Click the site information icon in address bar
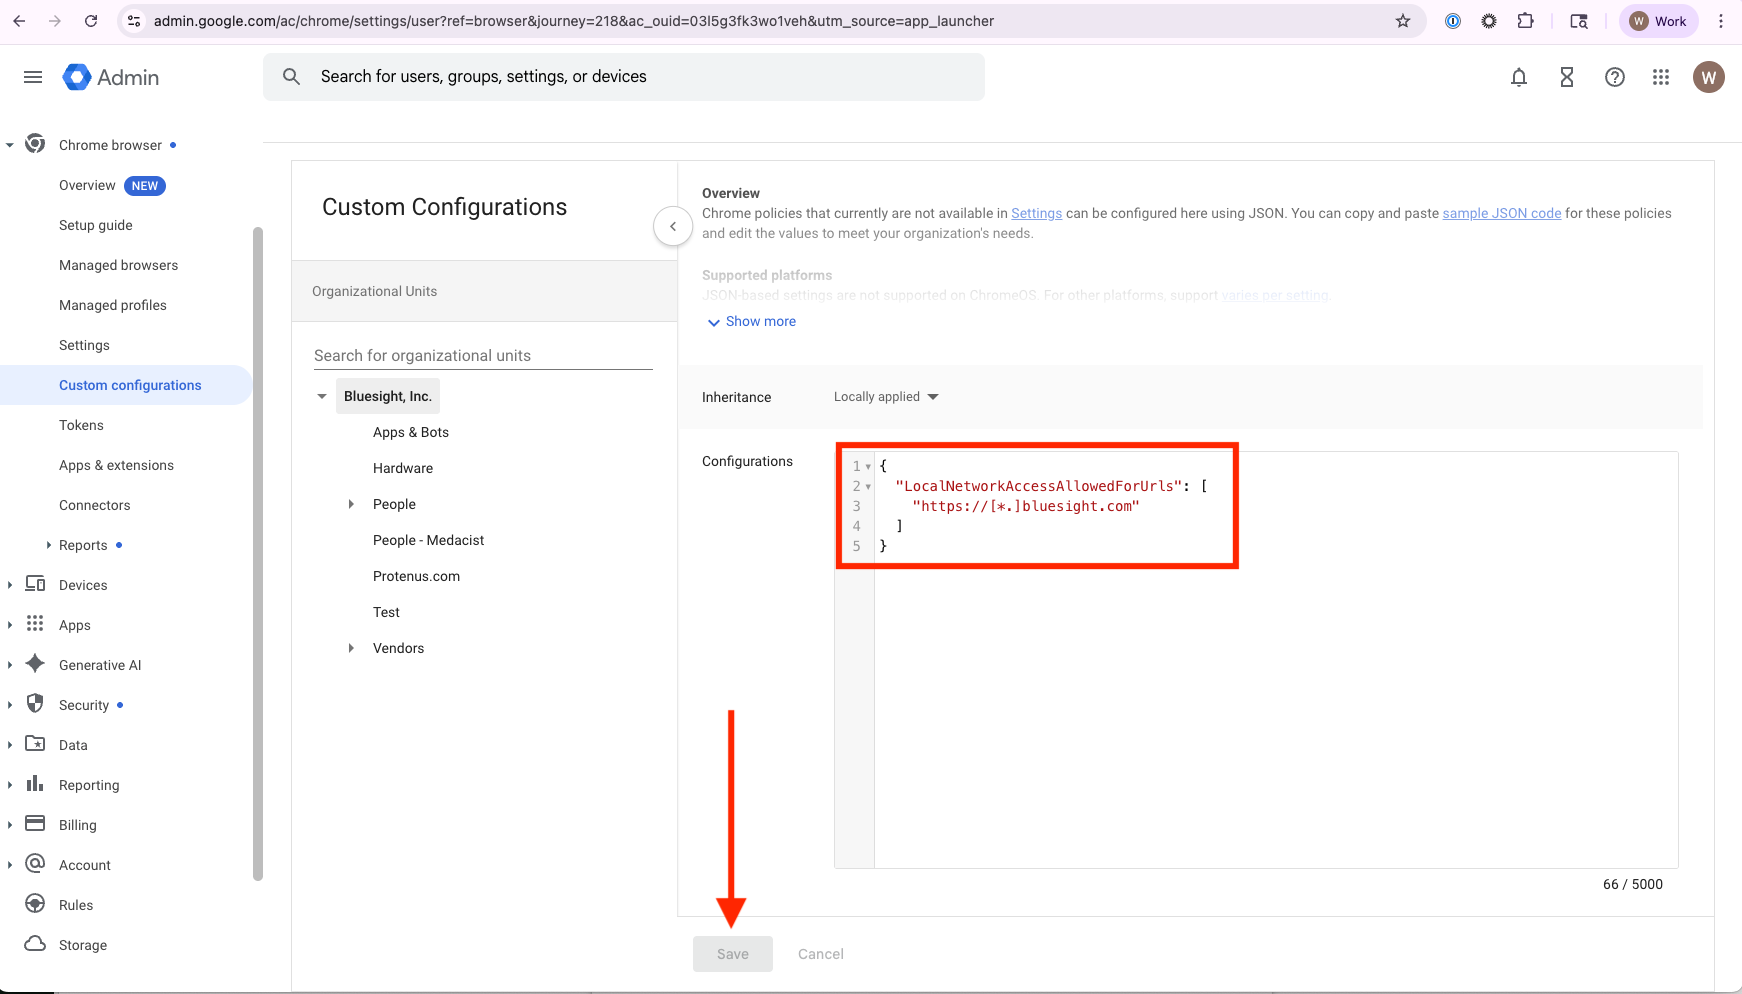Viewport: 1742px width, 994px height. pyautogui.click(x=135, y=21)
